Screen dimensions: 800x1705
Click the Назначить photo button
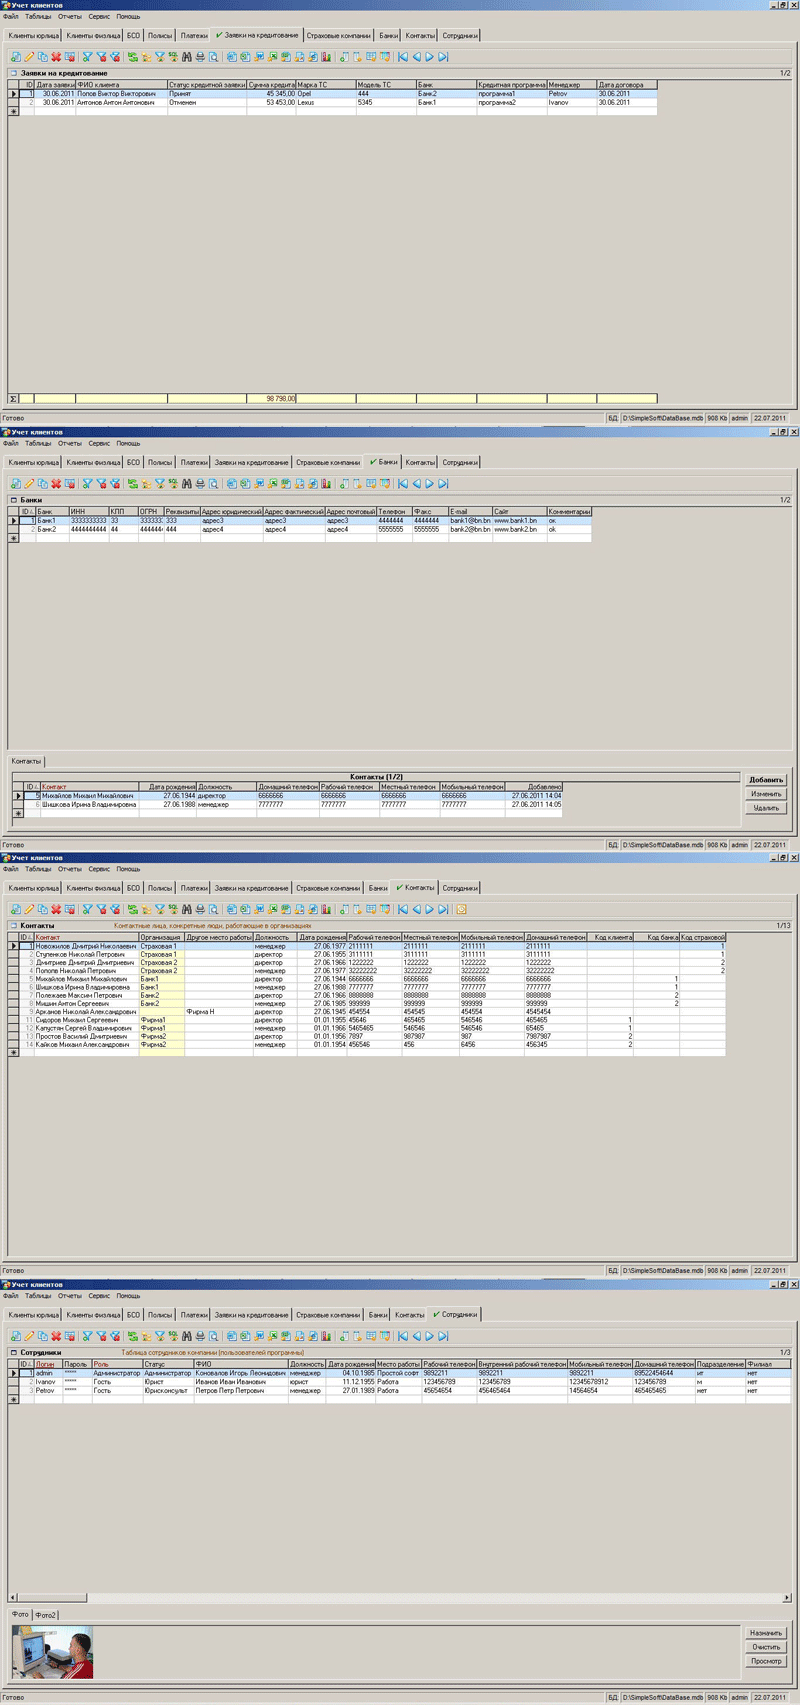point(766,1633)
